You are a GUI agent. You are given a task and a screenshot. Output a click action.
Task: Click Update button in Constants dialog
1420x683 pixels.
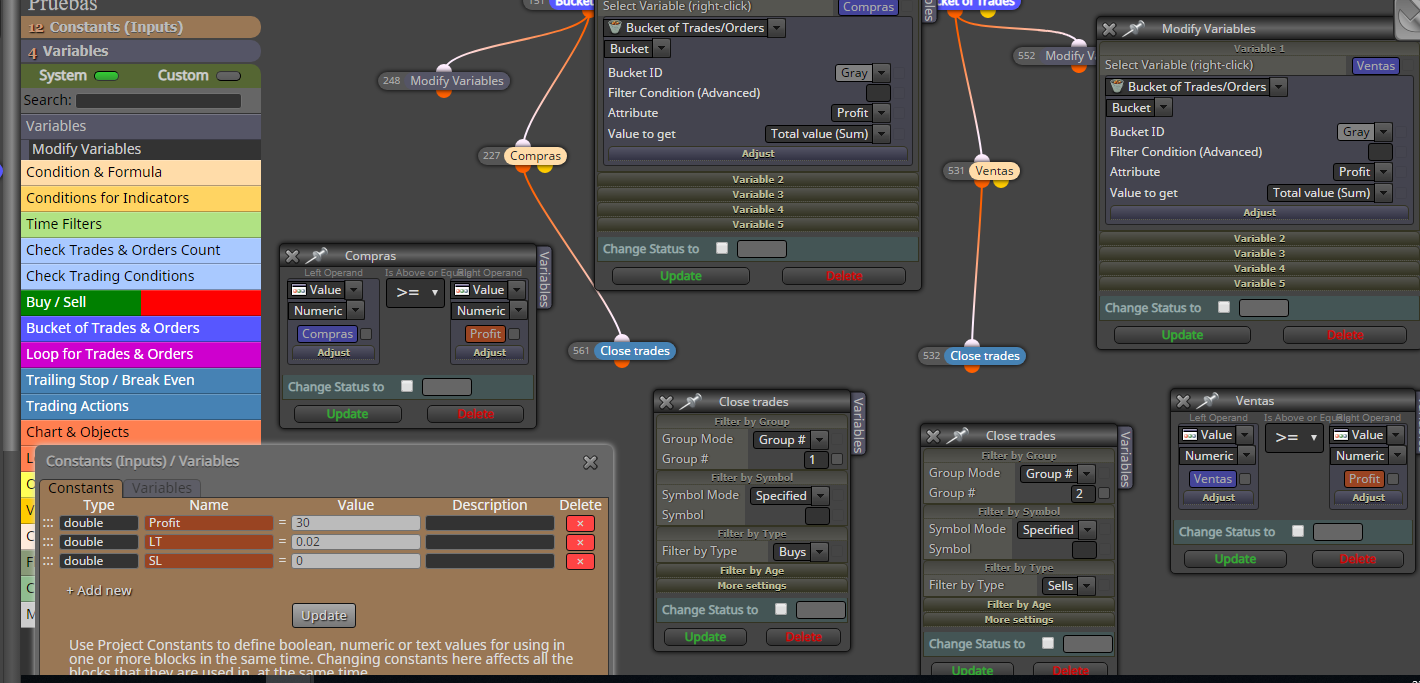tap(324, 615)
